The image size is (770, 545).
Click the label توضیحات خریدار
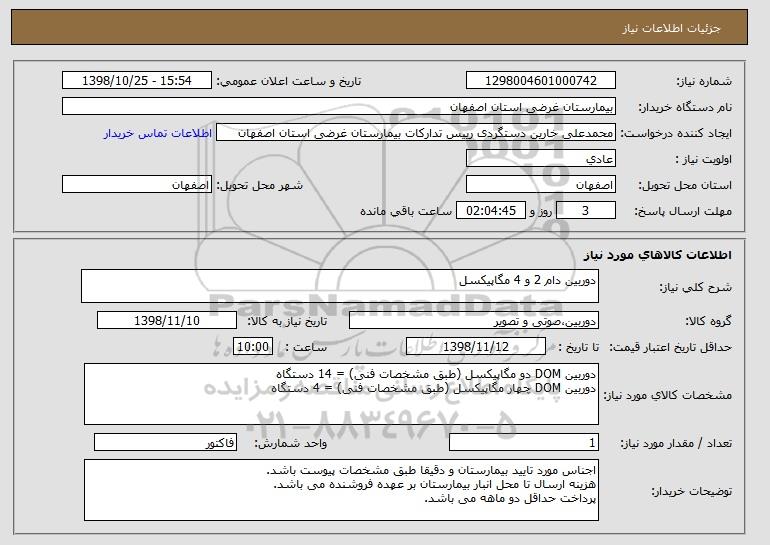pos(691,491)
